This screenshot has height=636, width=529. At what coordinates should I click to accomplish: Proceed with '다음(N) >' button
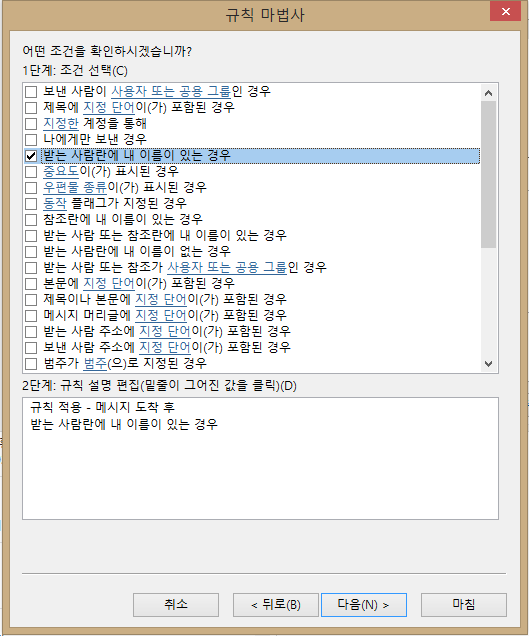coord(363,605)
